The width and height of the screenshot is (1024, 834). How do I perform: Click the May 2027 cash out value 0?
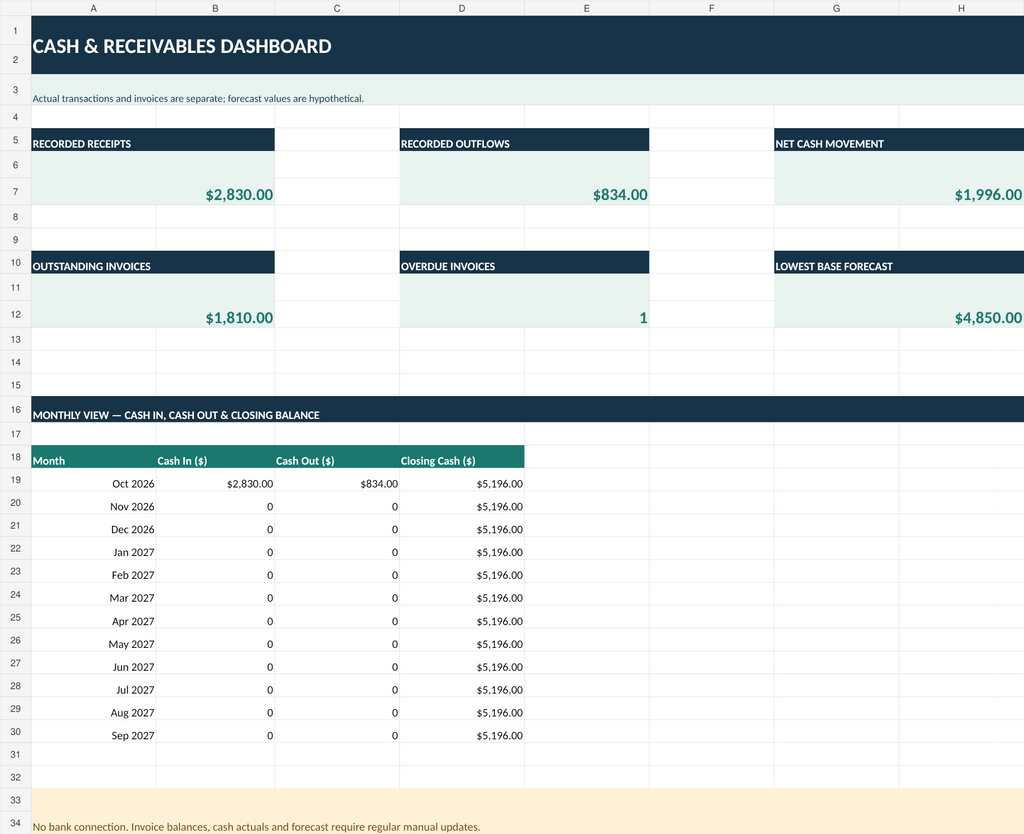click(x=337, y=640)
